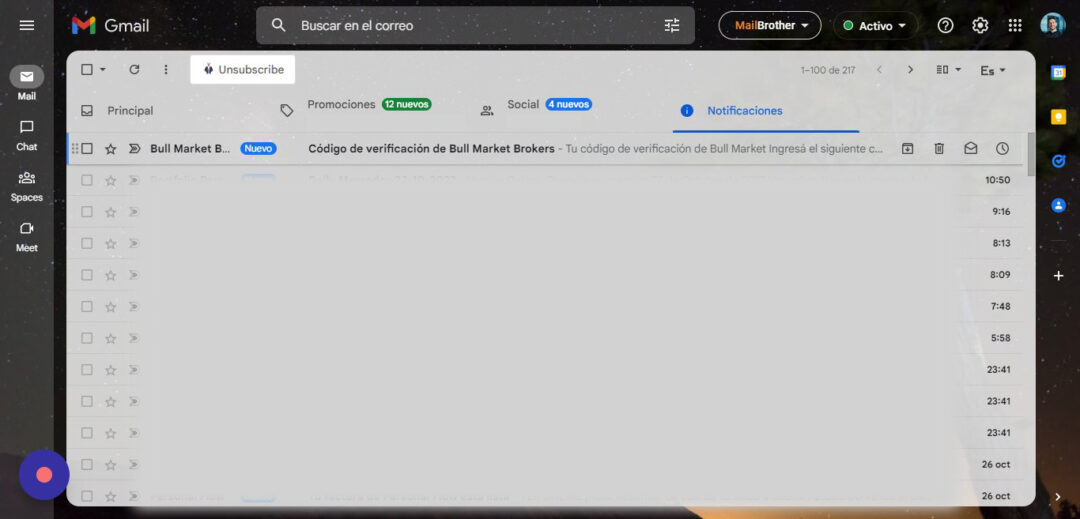Star the Bull Market Brokers email
Screen dimensions: 1080x519
point(111,149)
